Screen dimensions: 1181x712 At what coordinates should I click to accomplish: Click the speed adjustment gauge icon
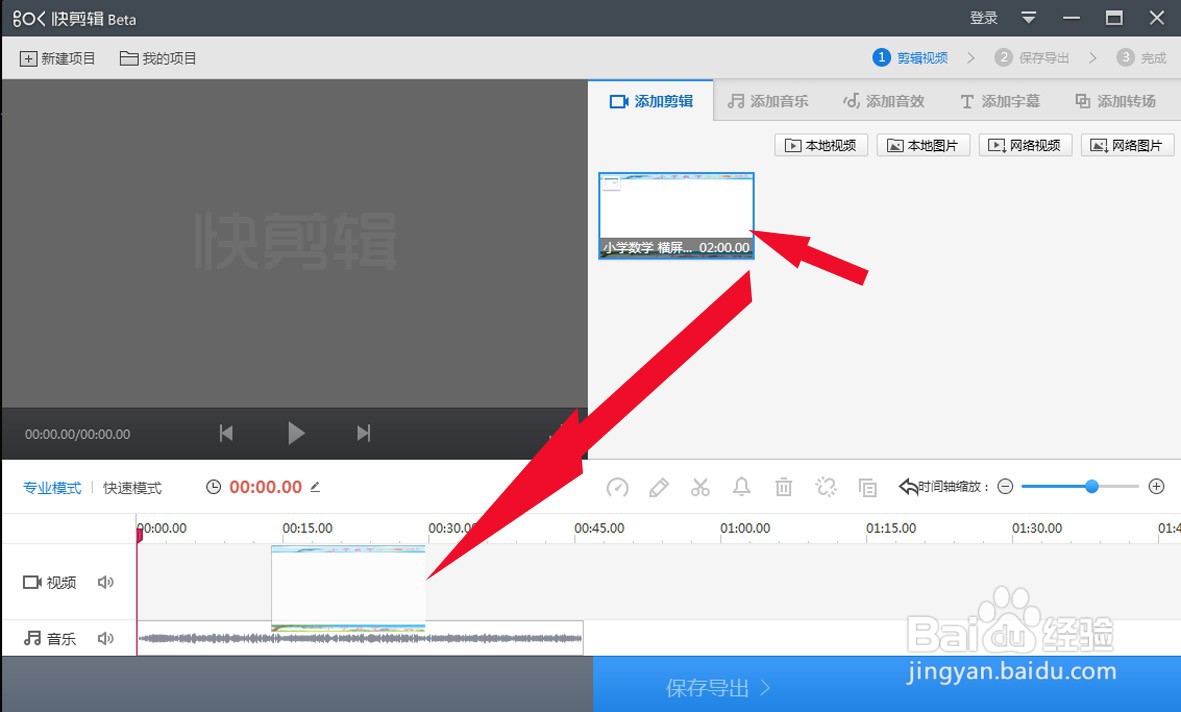tap(618, 487)
